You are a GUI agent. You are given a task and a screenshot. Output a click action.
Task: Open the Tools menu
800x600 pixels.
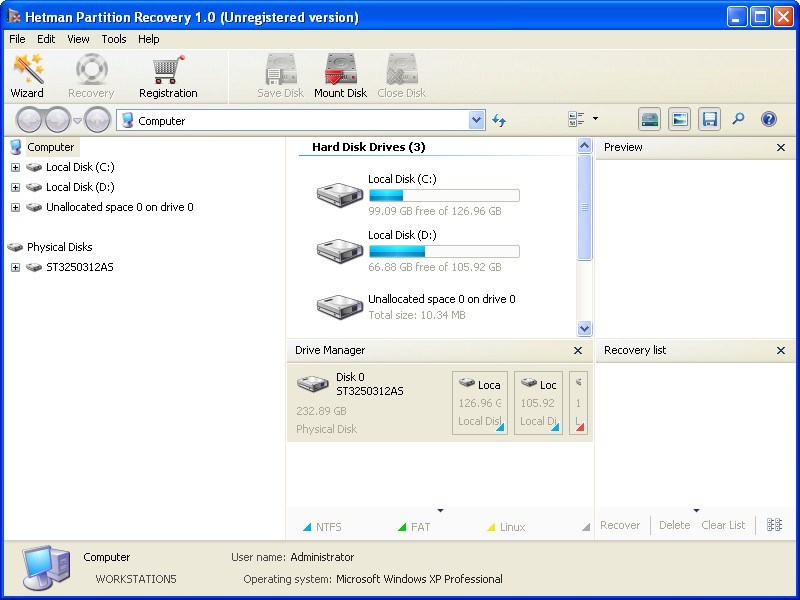(113, 39)
